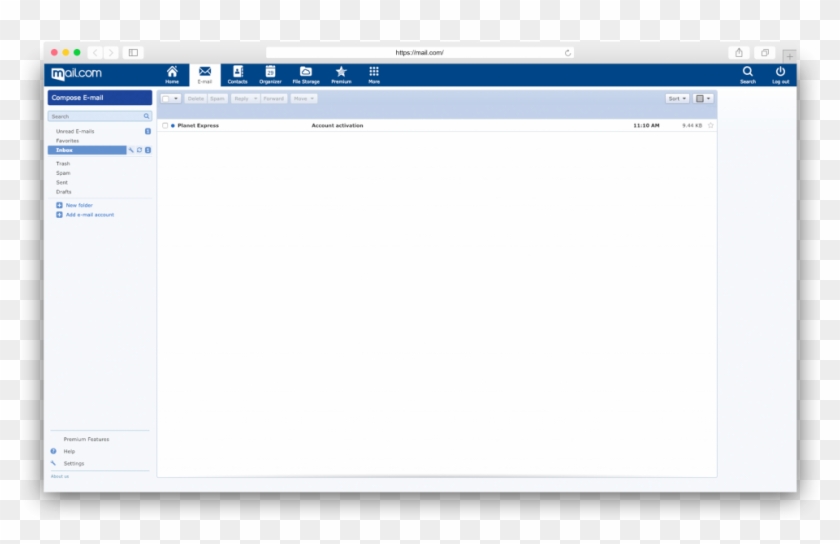The height and width of the screenshot is (544, 840).
Task: Click the sidebar Search input field
Action: 96,116
